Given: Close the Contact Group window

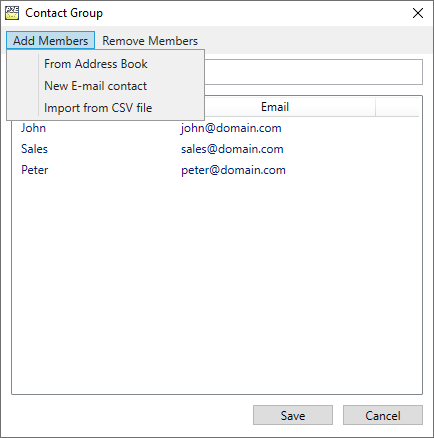Looking at the screenshot, I should 418,13.
